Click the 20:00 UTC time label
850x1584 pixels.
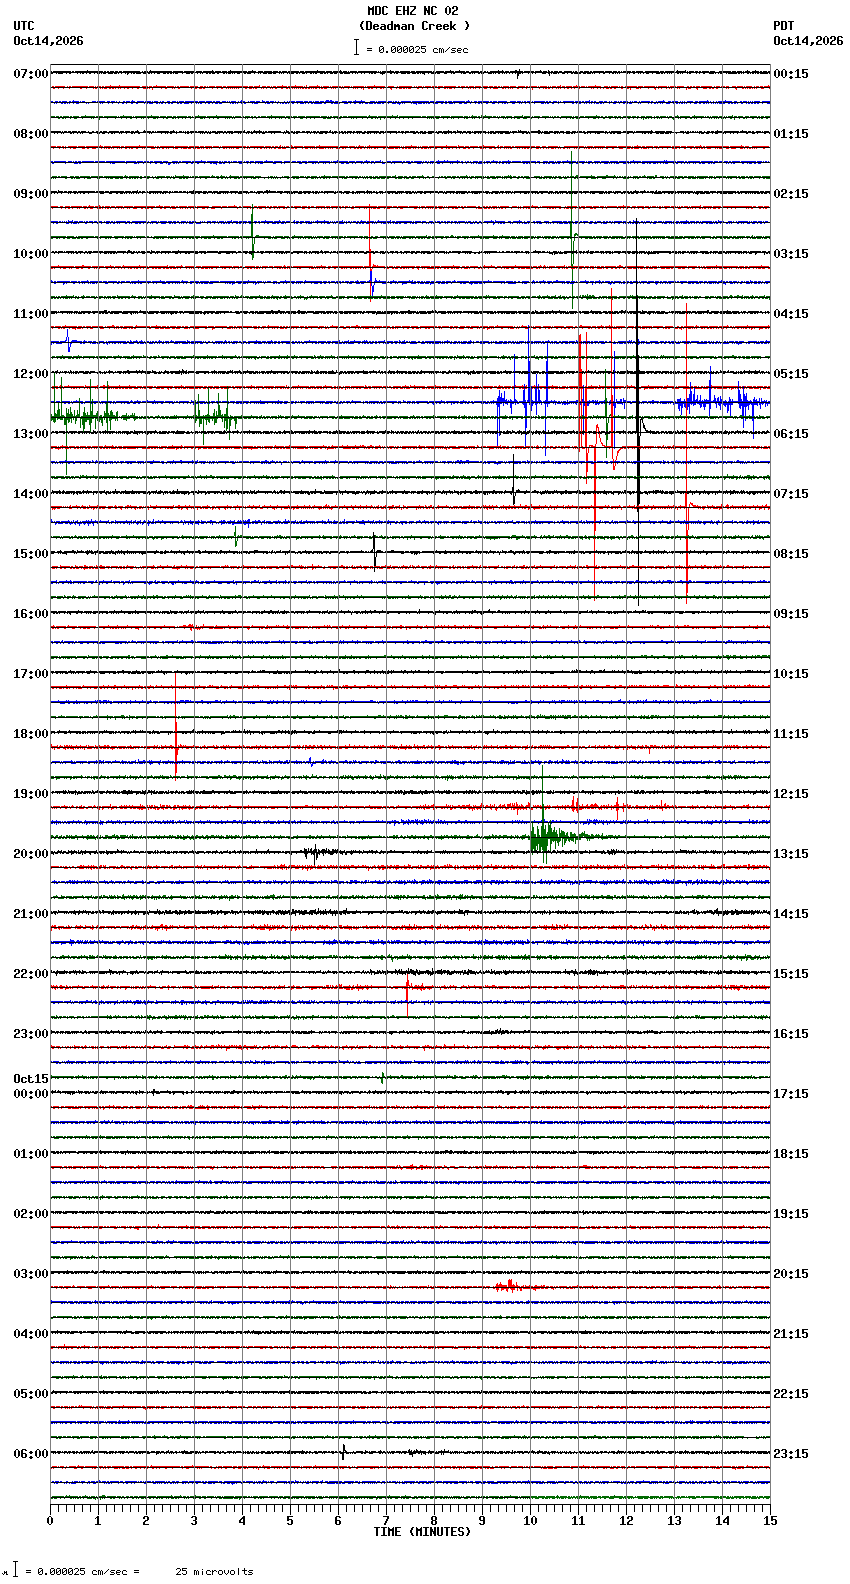pyautogui.click(x=31, y=854)
